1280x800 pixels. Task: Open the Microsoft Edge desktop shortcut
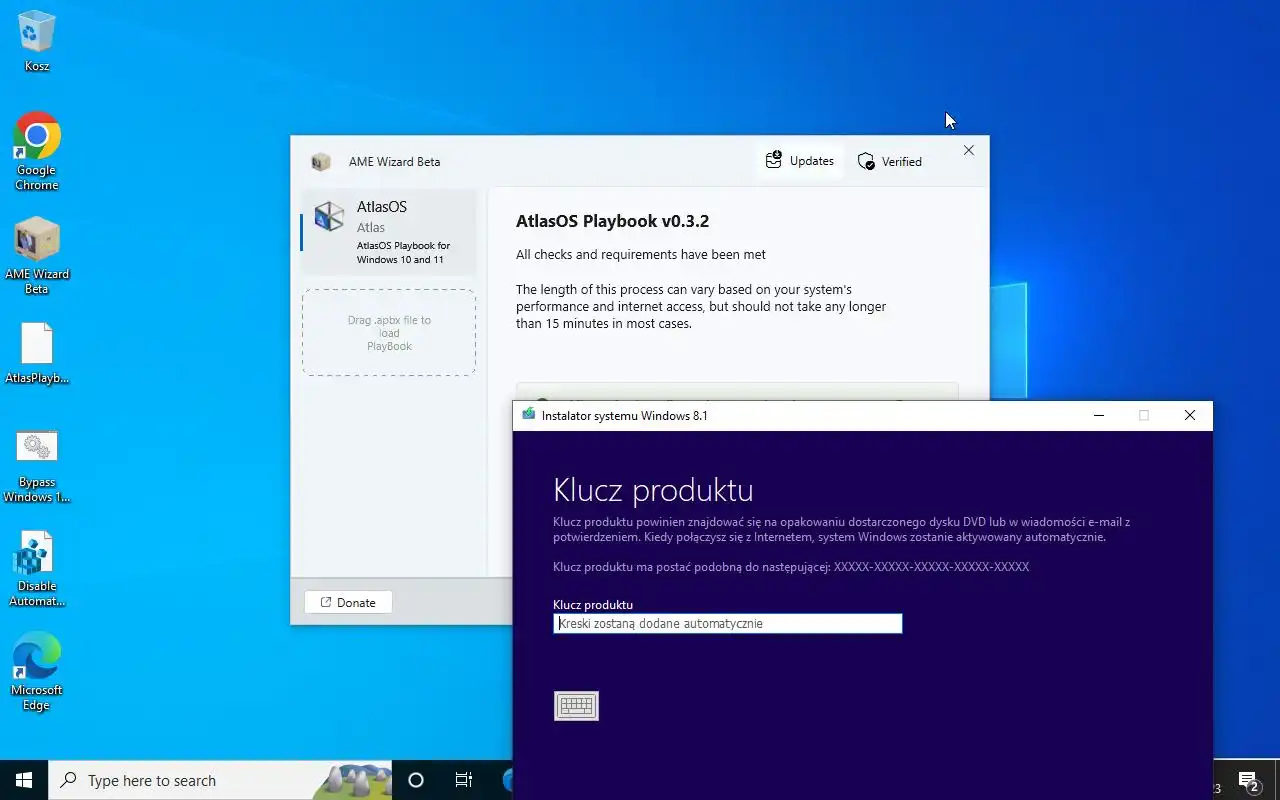click(37, 672)
